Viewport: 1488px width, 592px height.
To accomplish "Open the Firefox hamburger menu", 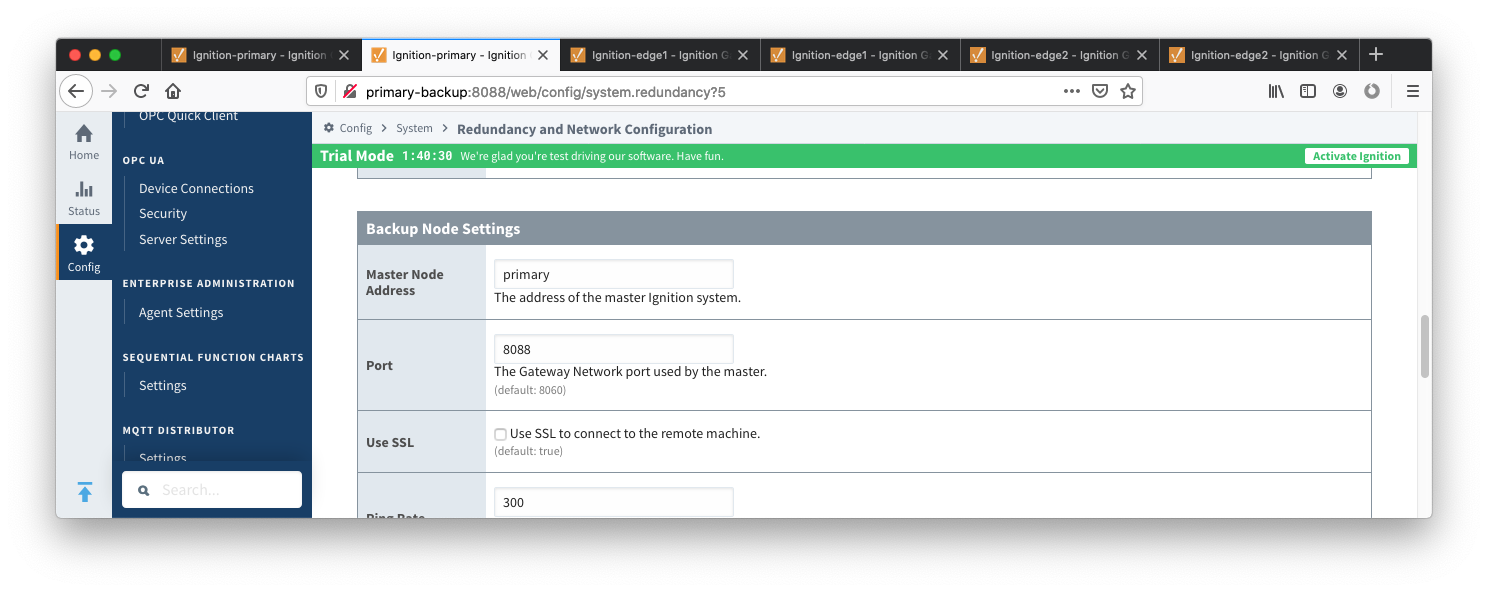I will click(1413, 91).
